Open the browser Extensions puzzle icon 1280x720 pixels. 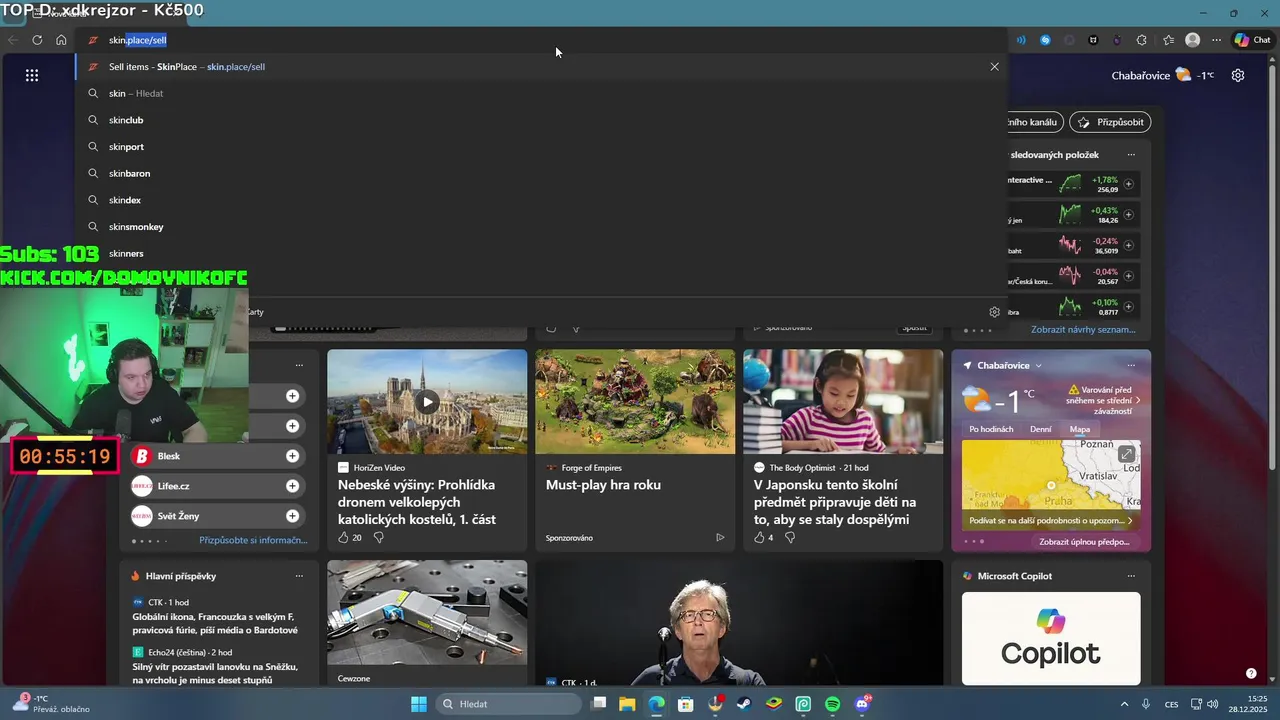[1142, 40]
